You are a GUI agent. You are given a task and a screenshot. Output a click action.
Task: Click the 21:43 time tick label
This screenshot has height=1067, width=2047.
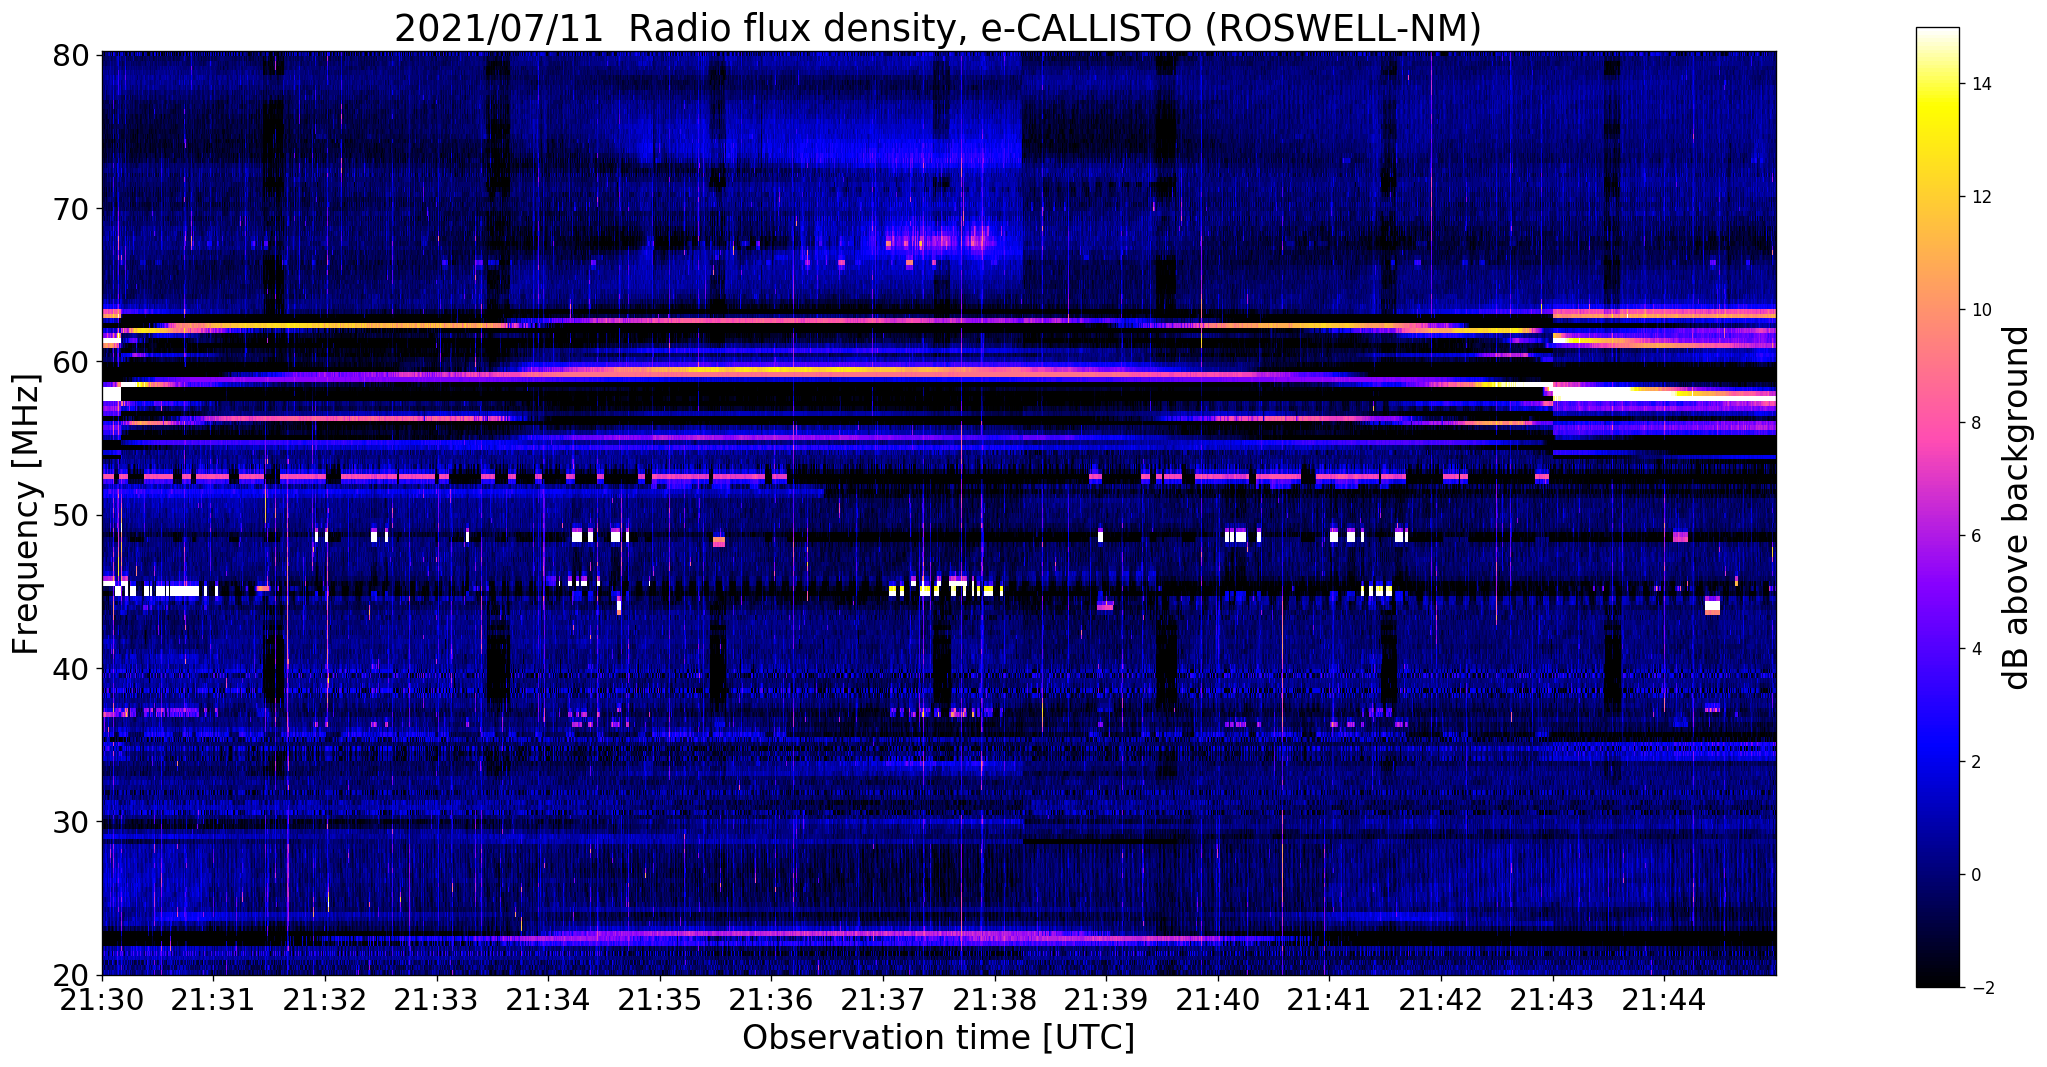pyautogui.click(x=1553, y=1000)
